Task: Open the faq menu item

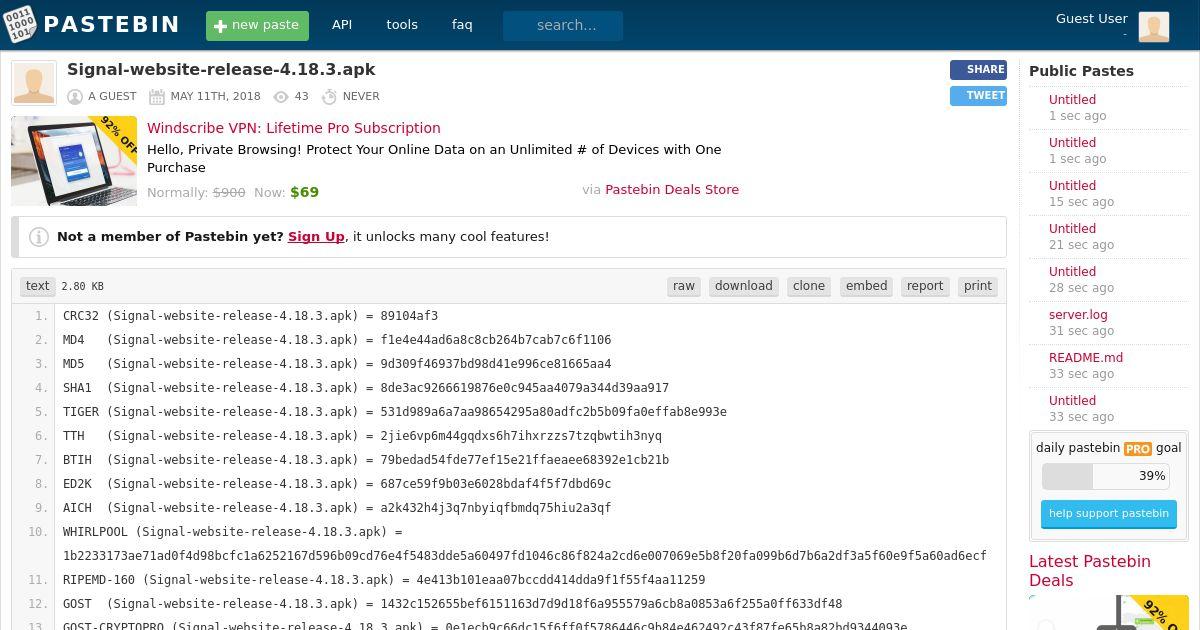Action: [x=462, y=25]
